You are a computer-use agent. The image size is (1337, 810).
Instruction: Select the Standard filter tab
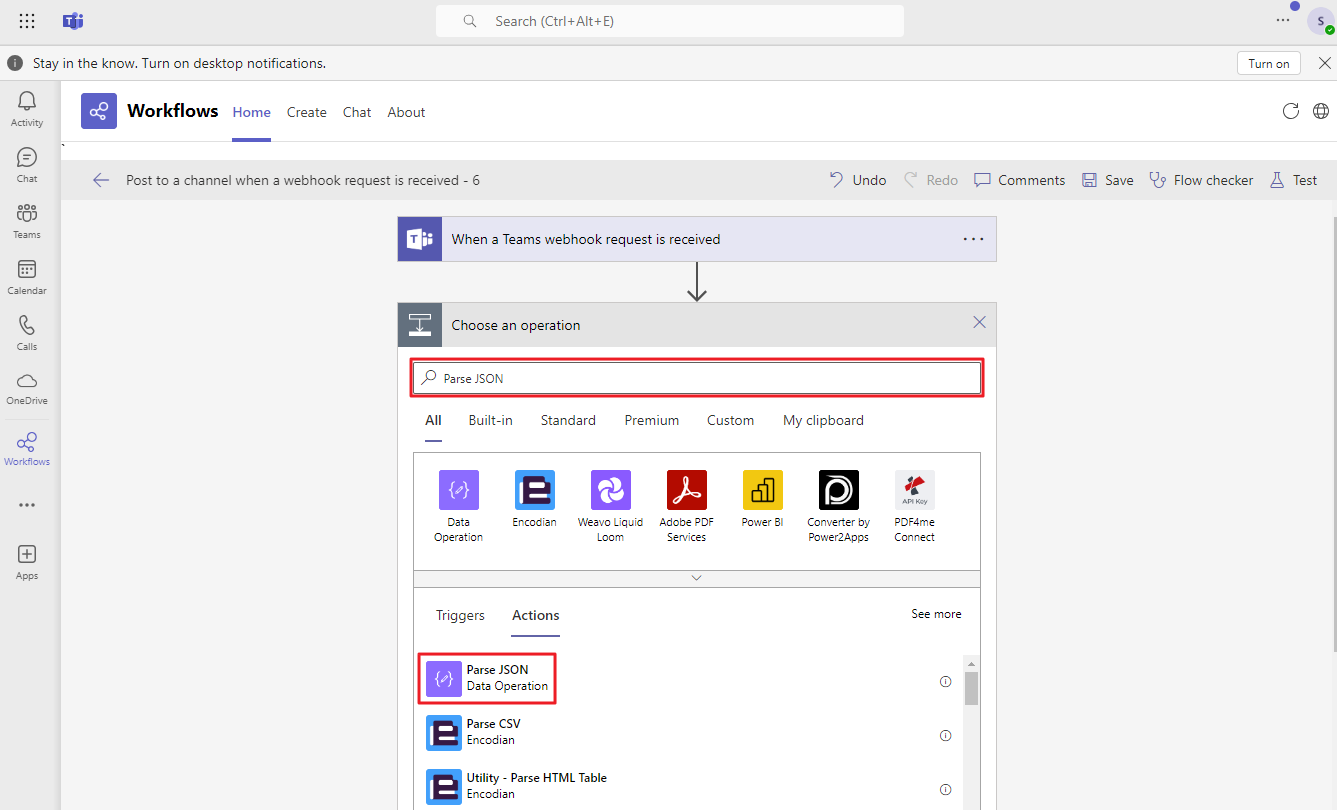568,421
